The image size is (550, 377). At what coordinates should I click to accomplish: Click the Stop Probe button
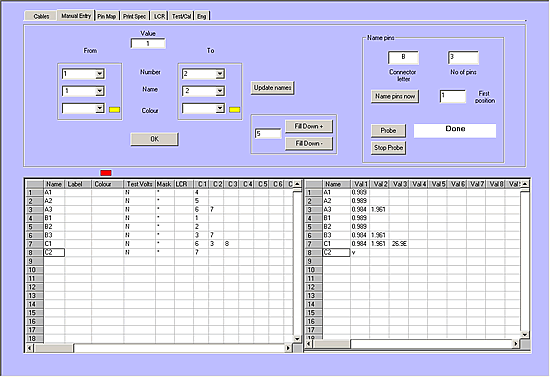pyautogui.click(x=388, y=148)
